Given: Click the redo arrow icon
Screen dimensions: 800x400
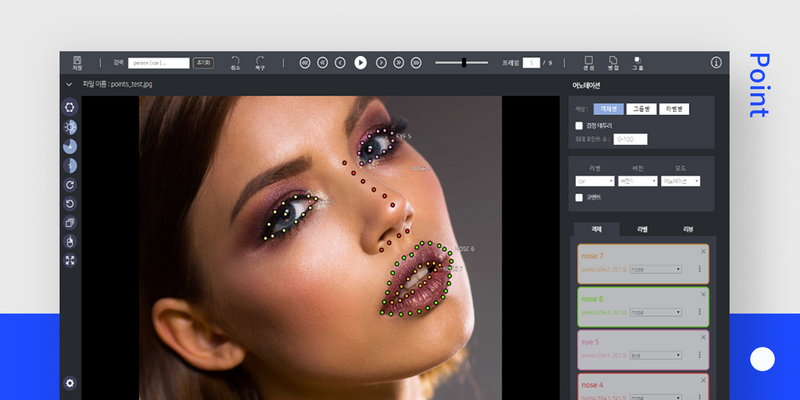Looking at the screenshot, I should tap(260, 61).
